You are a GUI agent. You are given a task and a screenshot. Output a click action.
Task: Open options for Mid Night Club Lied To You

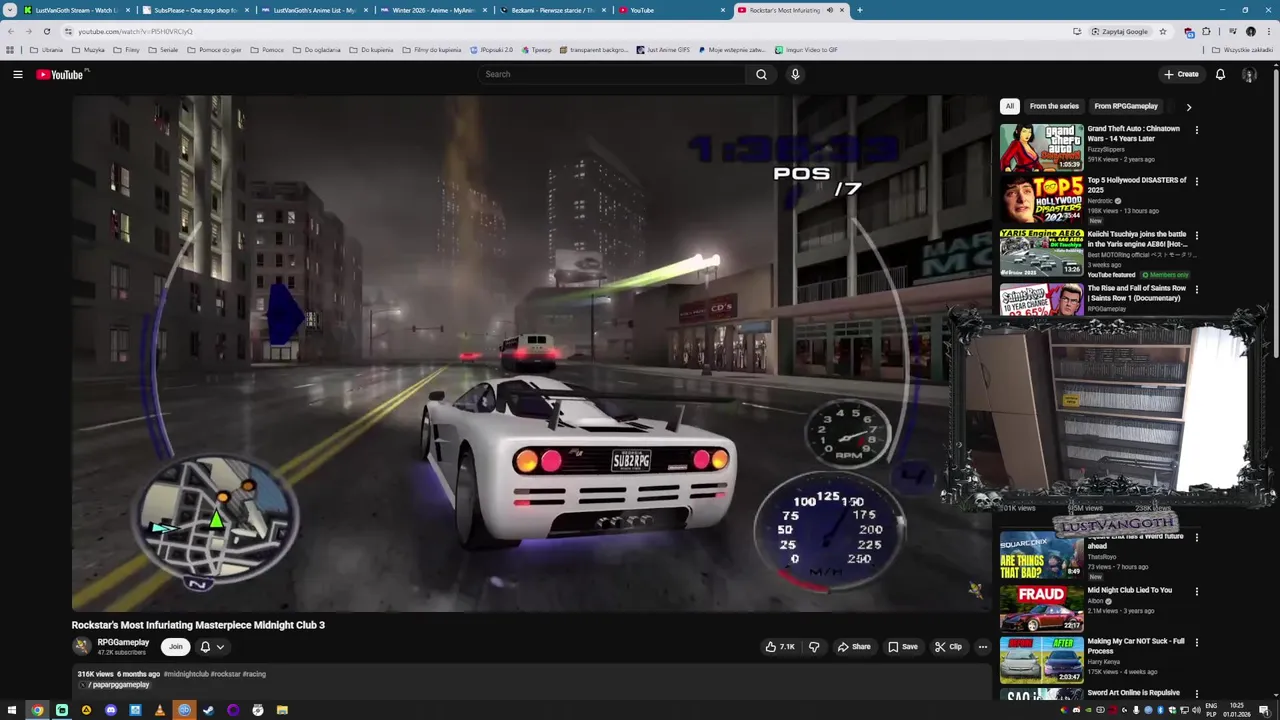coord(1197,591)
